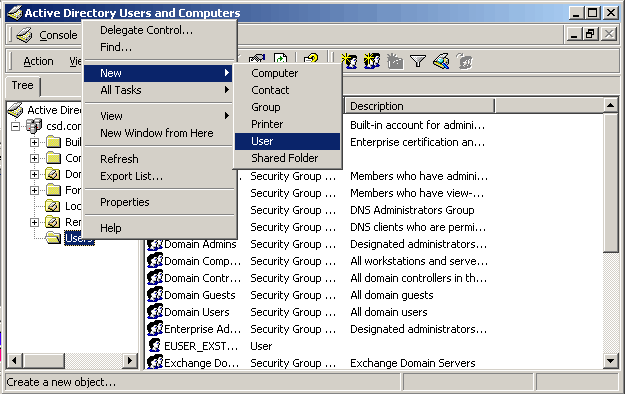The image size is (625, 394).
Task: Click the Console menu icon
Action: 25,35
